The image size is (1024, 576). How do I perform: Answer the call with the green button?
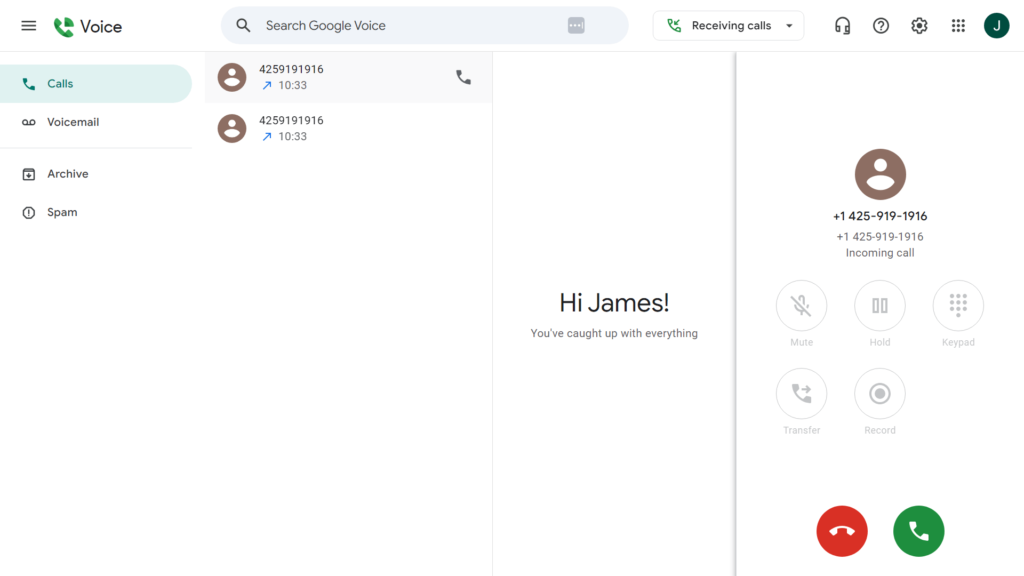click(x=918, y=531)
